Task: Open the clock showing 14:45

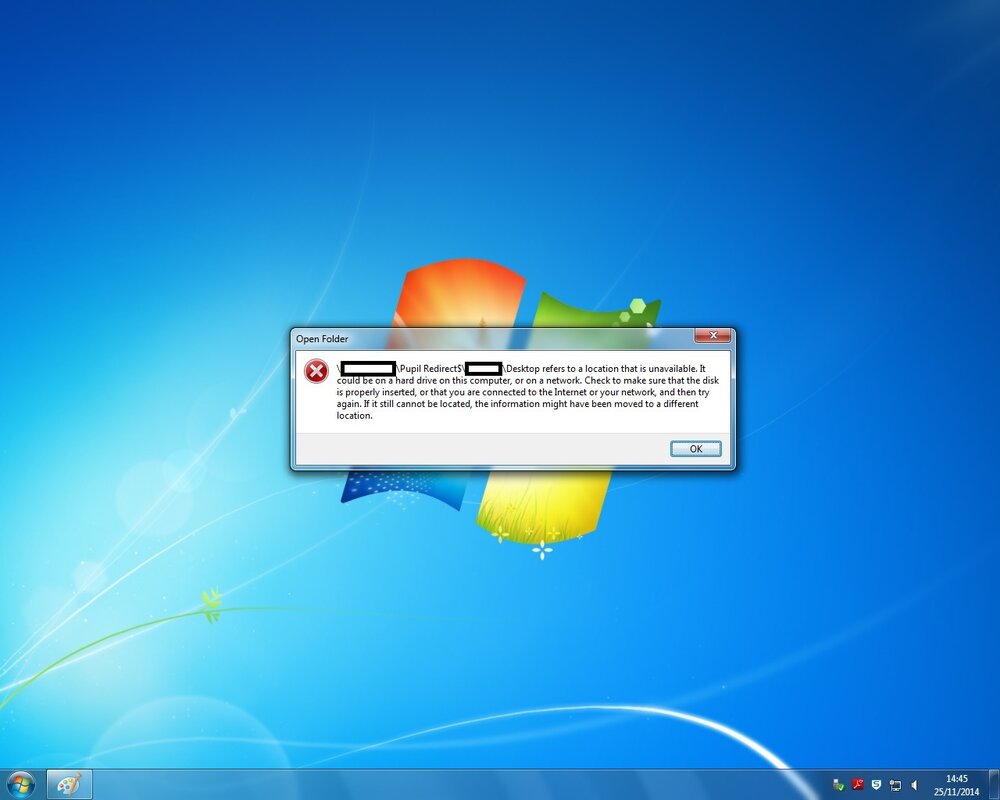Action: tap(956, 785)
